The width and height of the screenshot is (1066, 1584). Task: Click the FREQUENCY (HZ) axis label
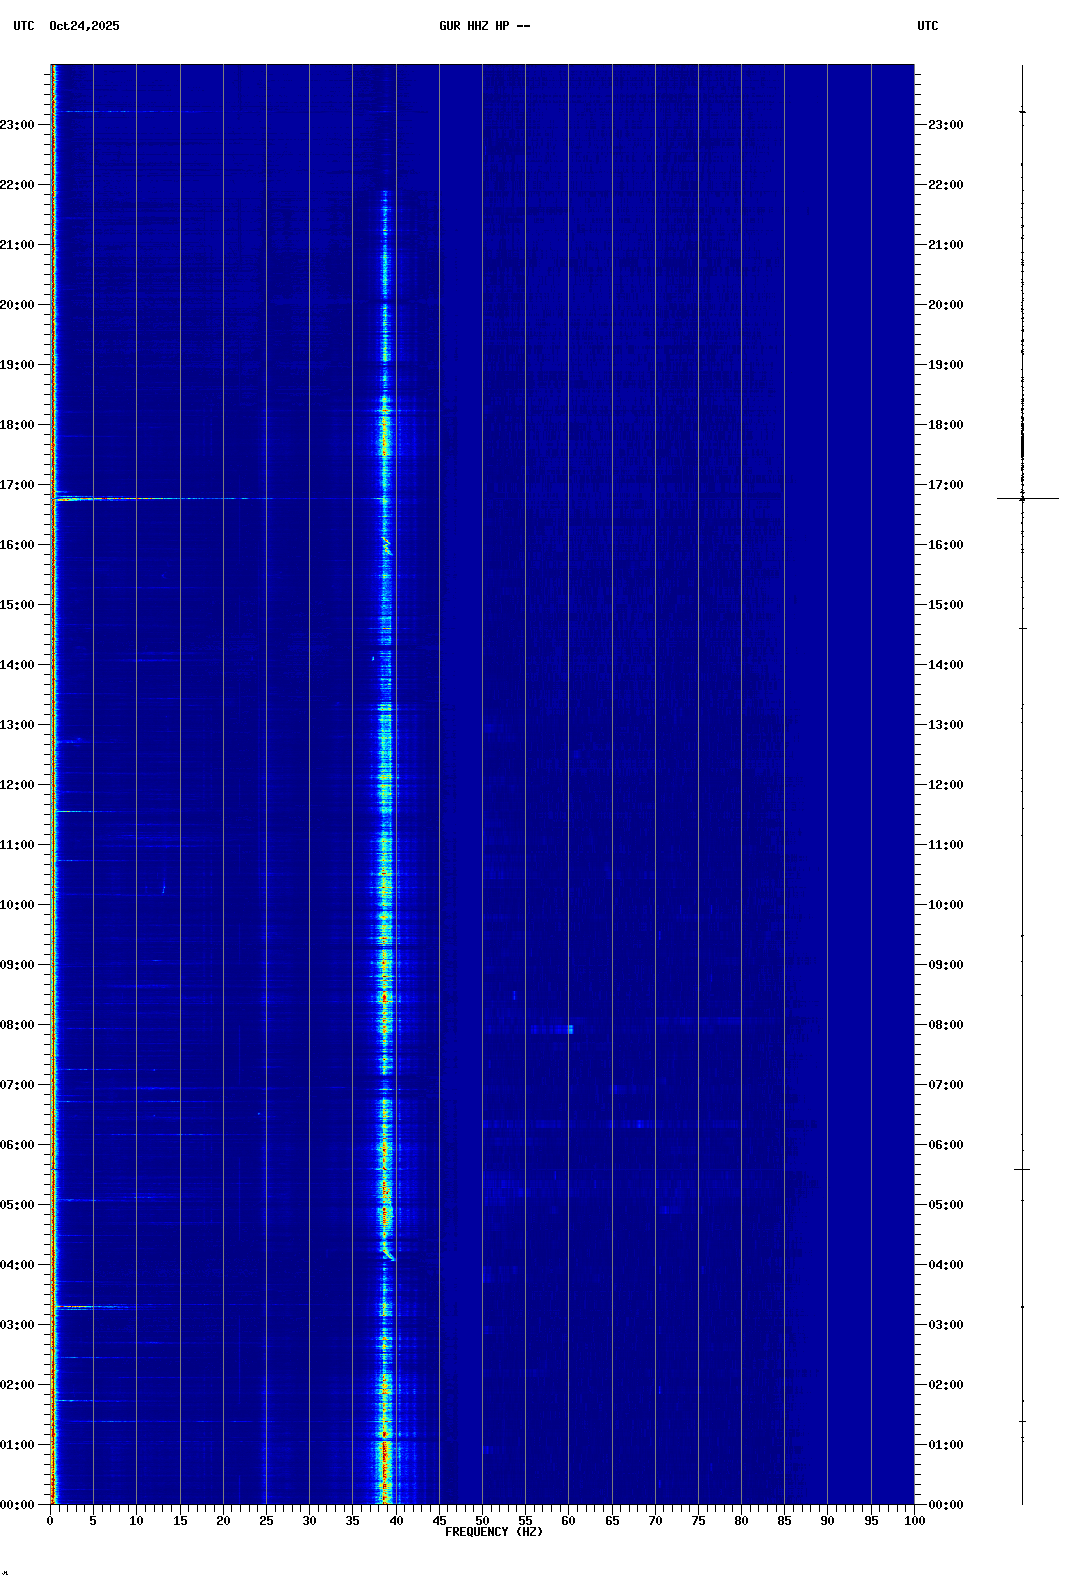493,1532
